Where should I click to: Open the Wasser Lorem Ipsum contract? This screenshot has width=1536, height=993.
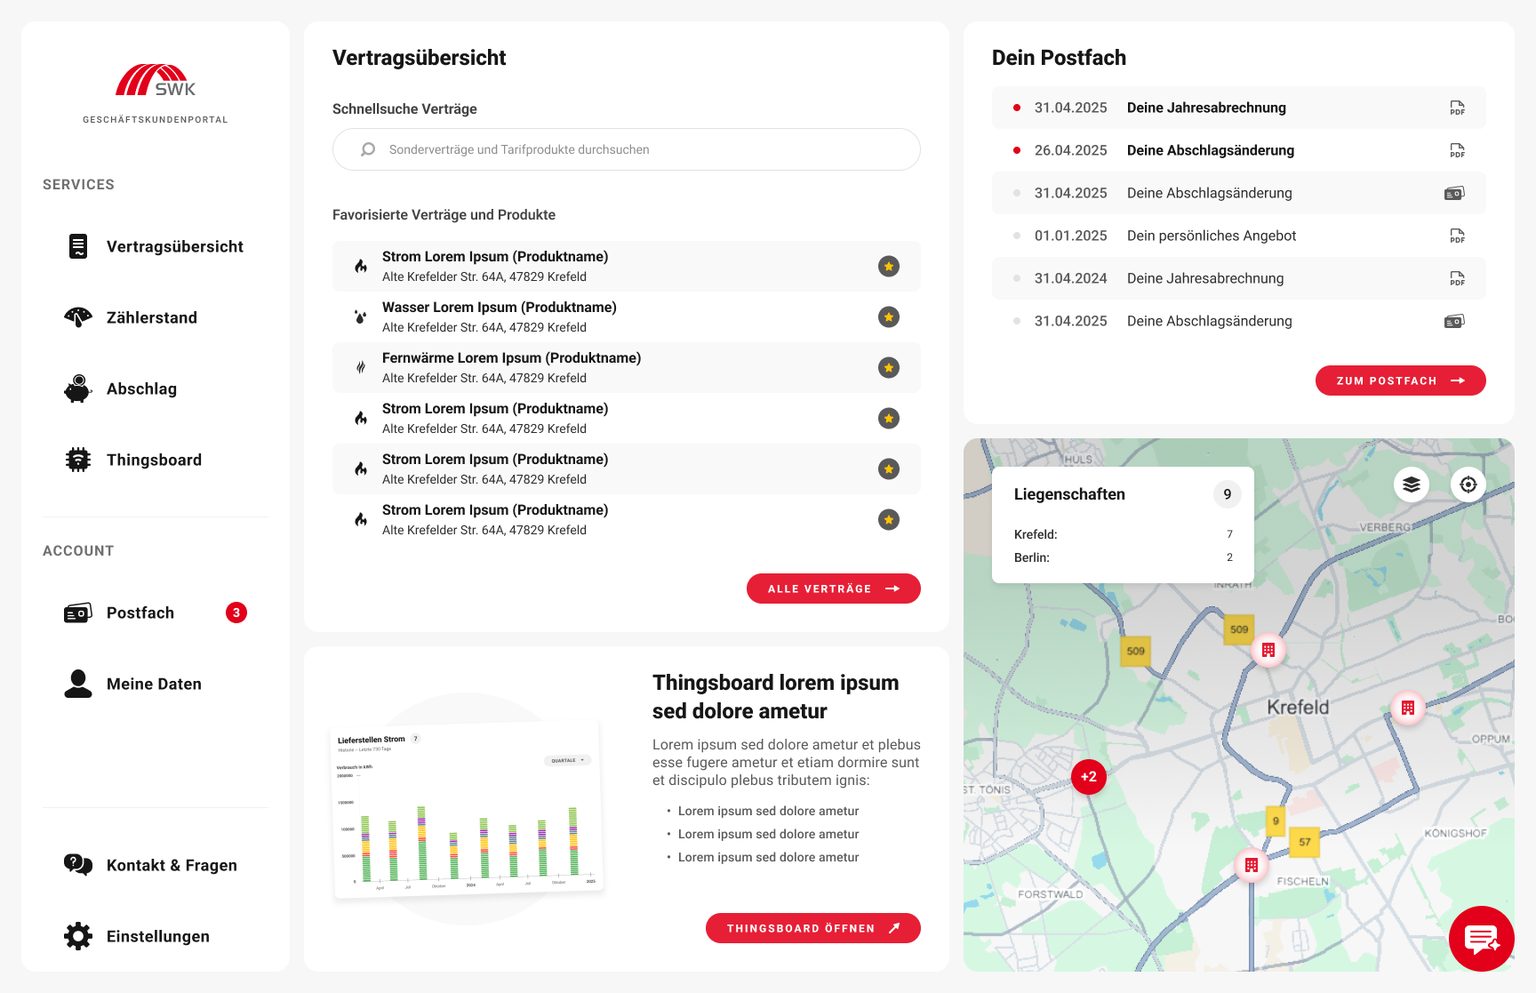tap(626, 317)
